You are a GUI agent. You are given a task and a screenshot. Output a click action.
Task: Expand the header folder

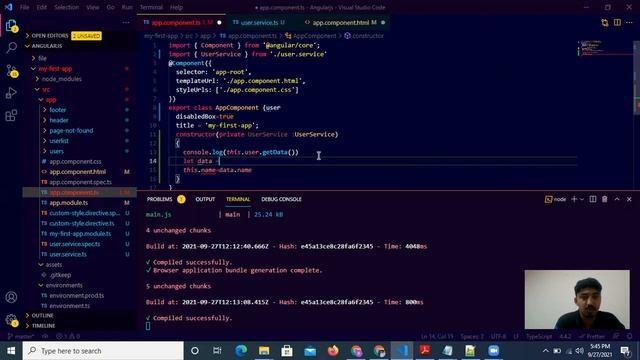tap(80, 120)
